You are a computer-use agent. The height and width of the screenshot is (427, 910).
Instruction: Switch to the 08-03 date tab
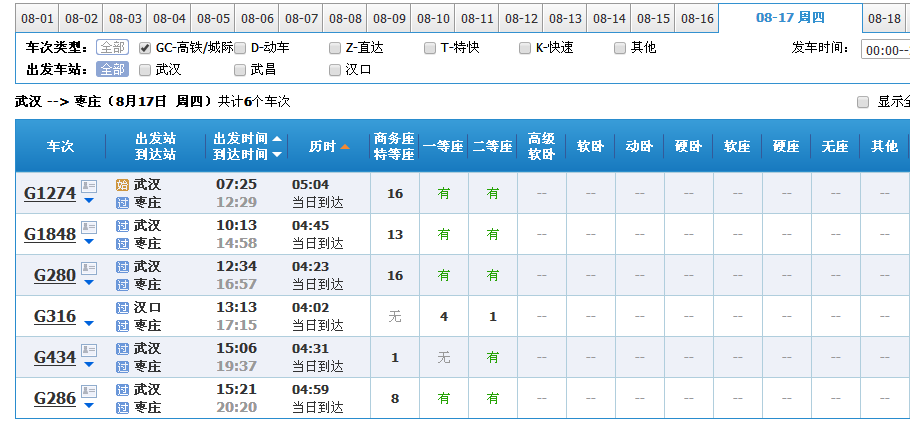coord(125,19)
